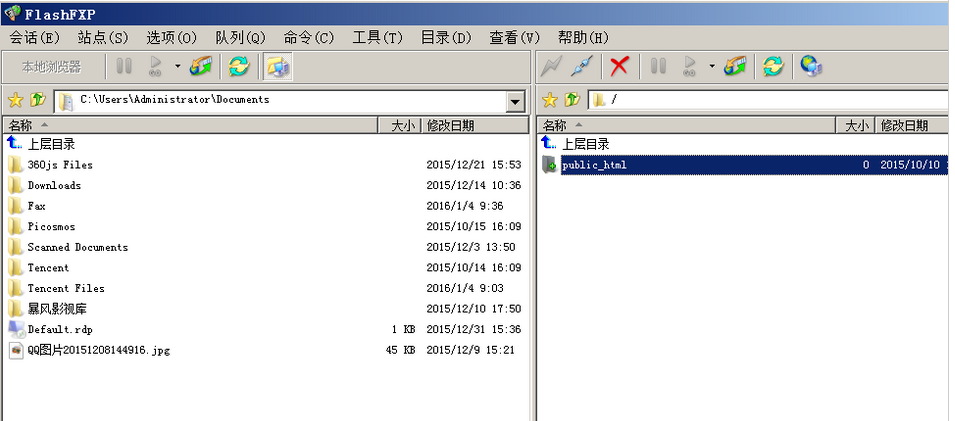Open transfer dropdown arrow in local toolbar

click(x=177, y=66)
